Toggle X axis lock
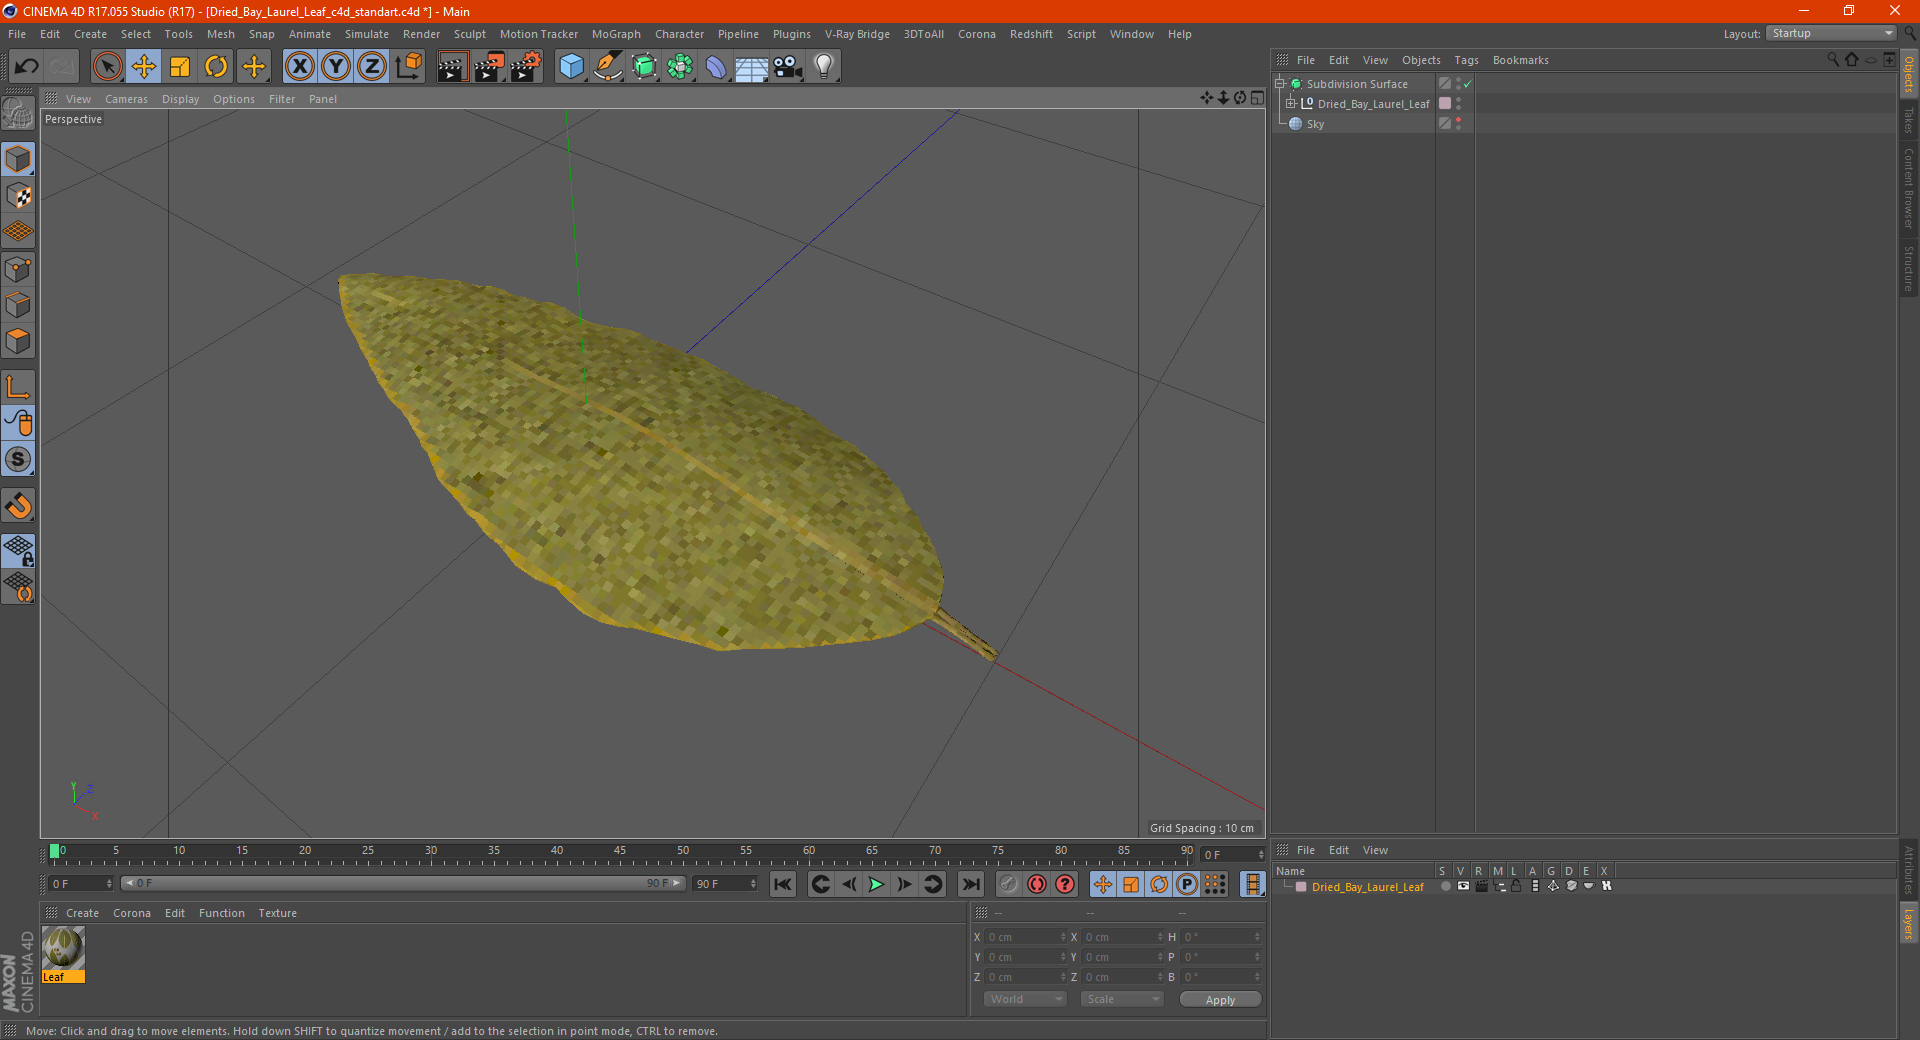 299,67
